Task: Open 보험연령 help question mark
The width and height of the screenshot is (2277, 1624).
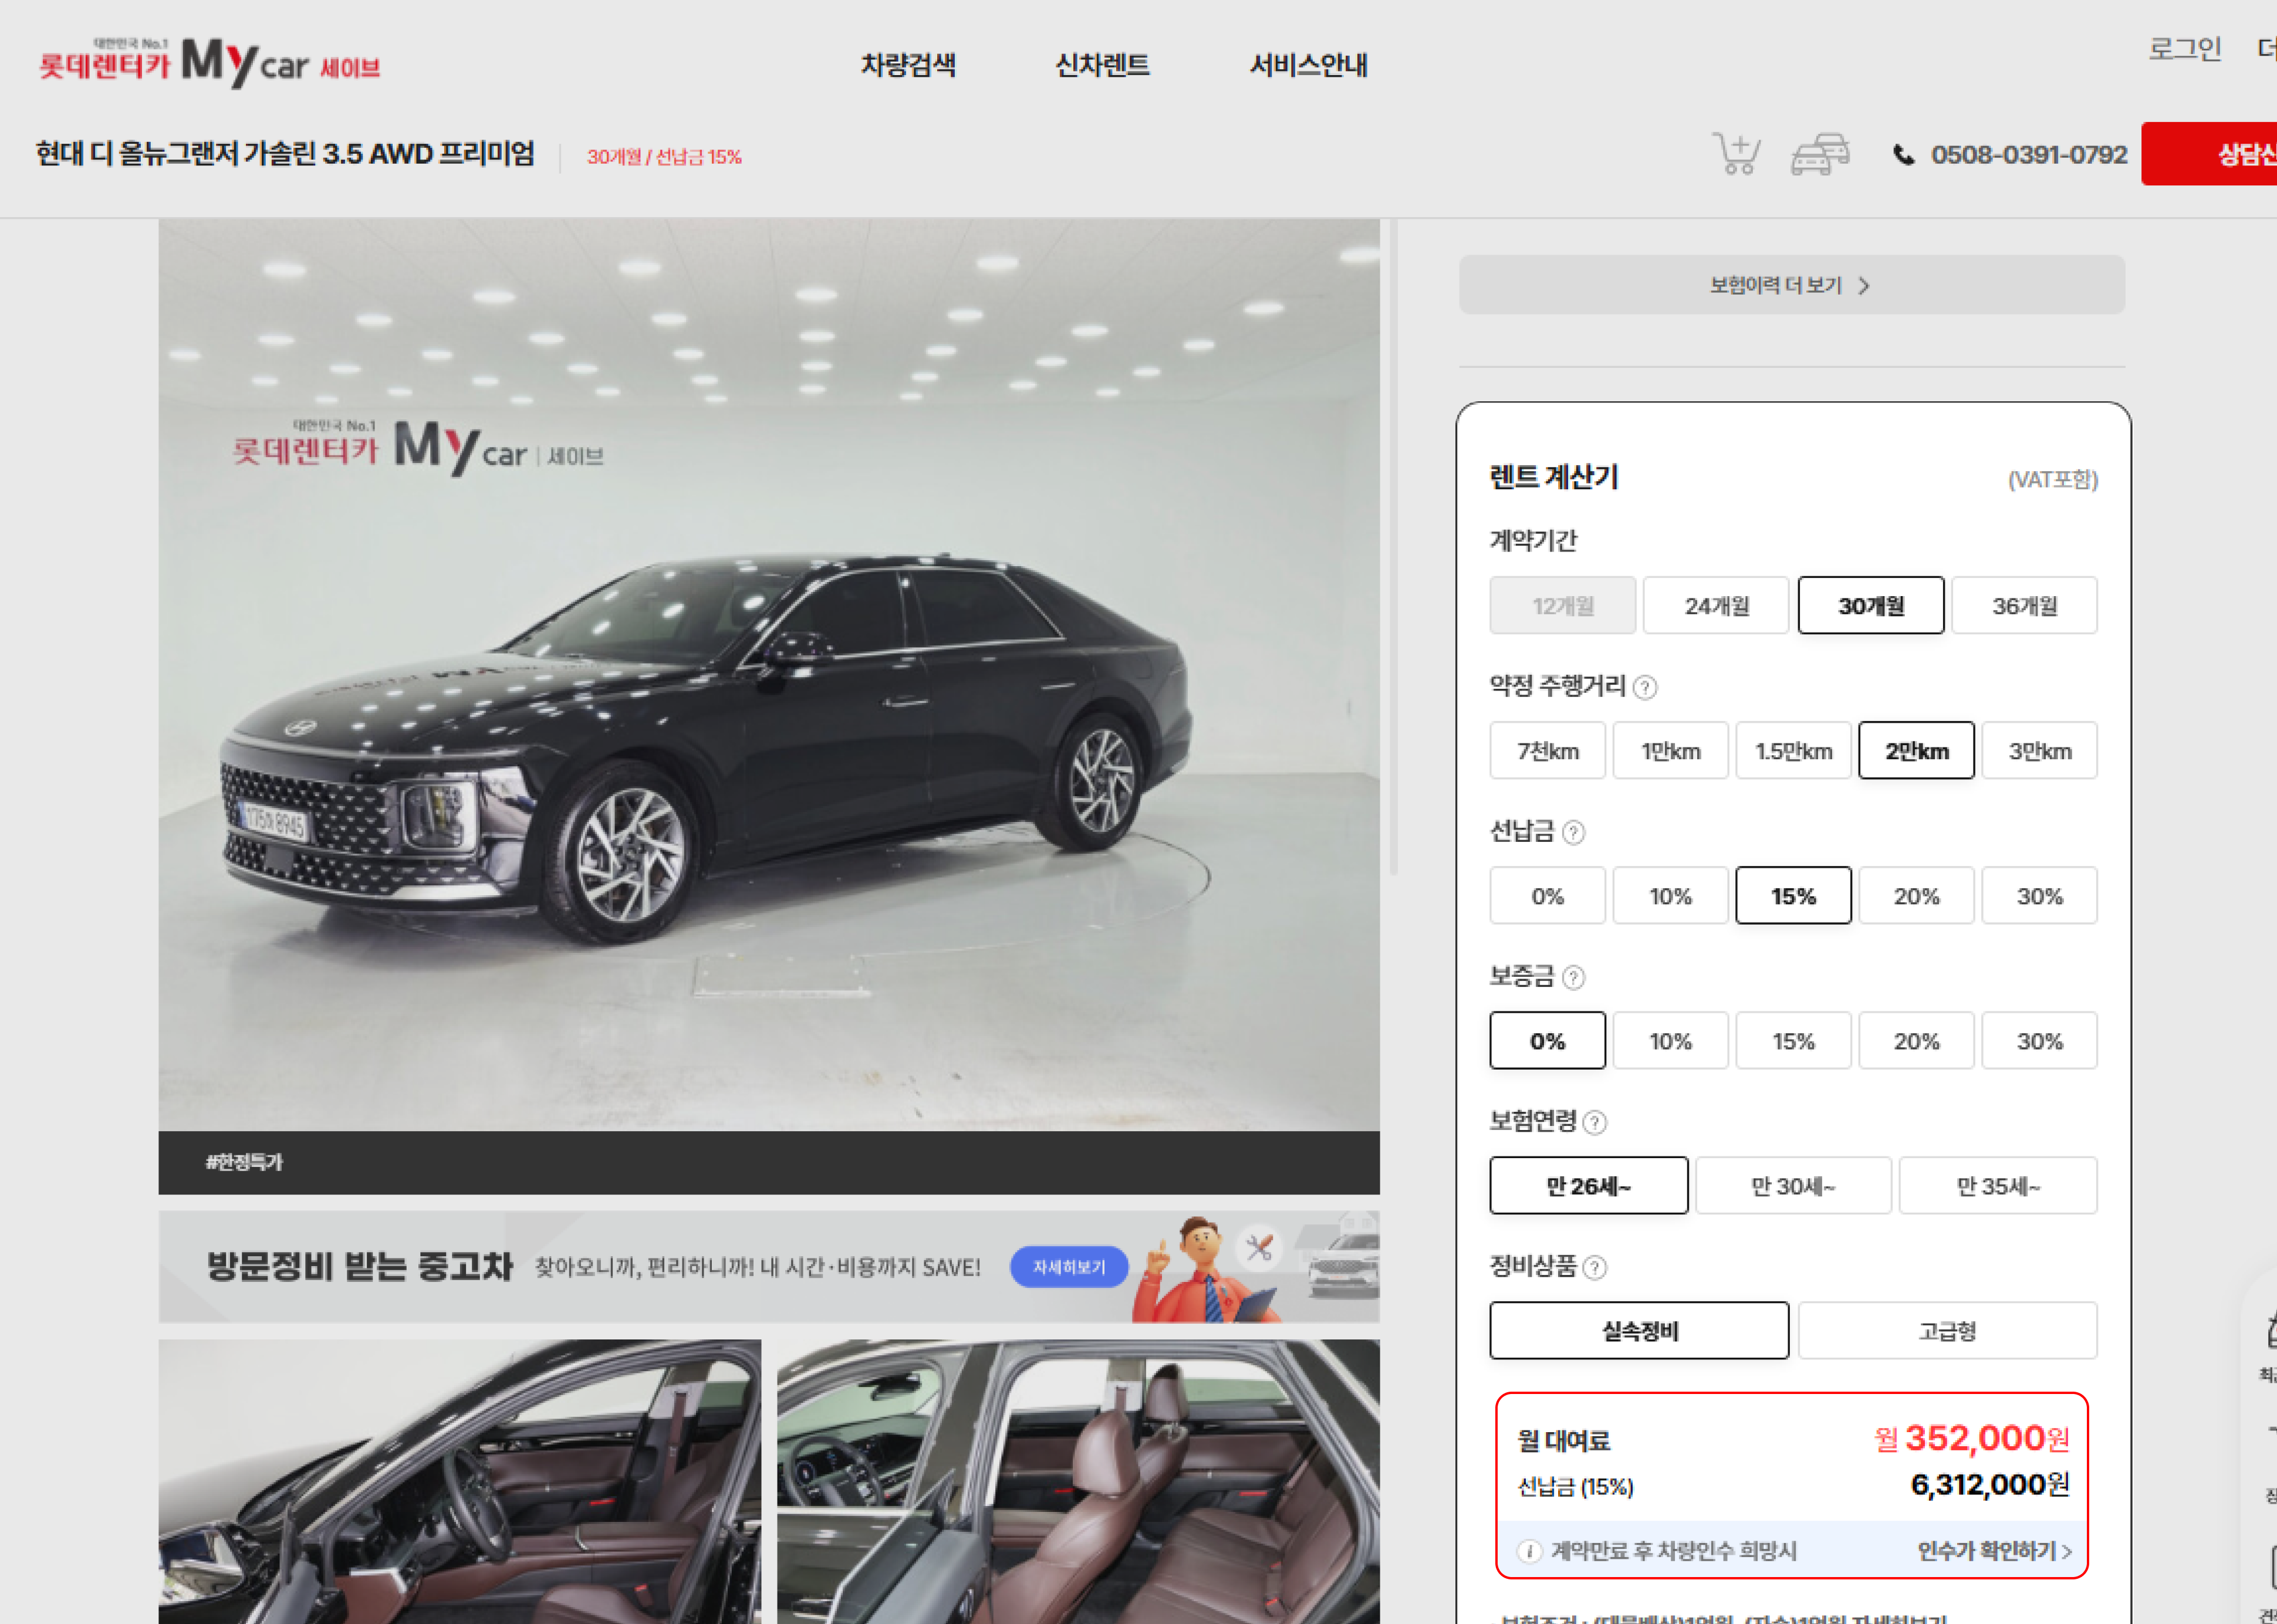Action: click(1595, 1122)
